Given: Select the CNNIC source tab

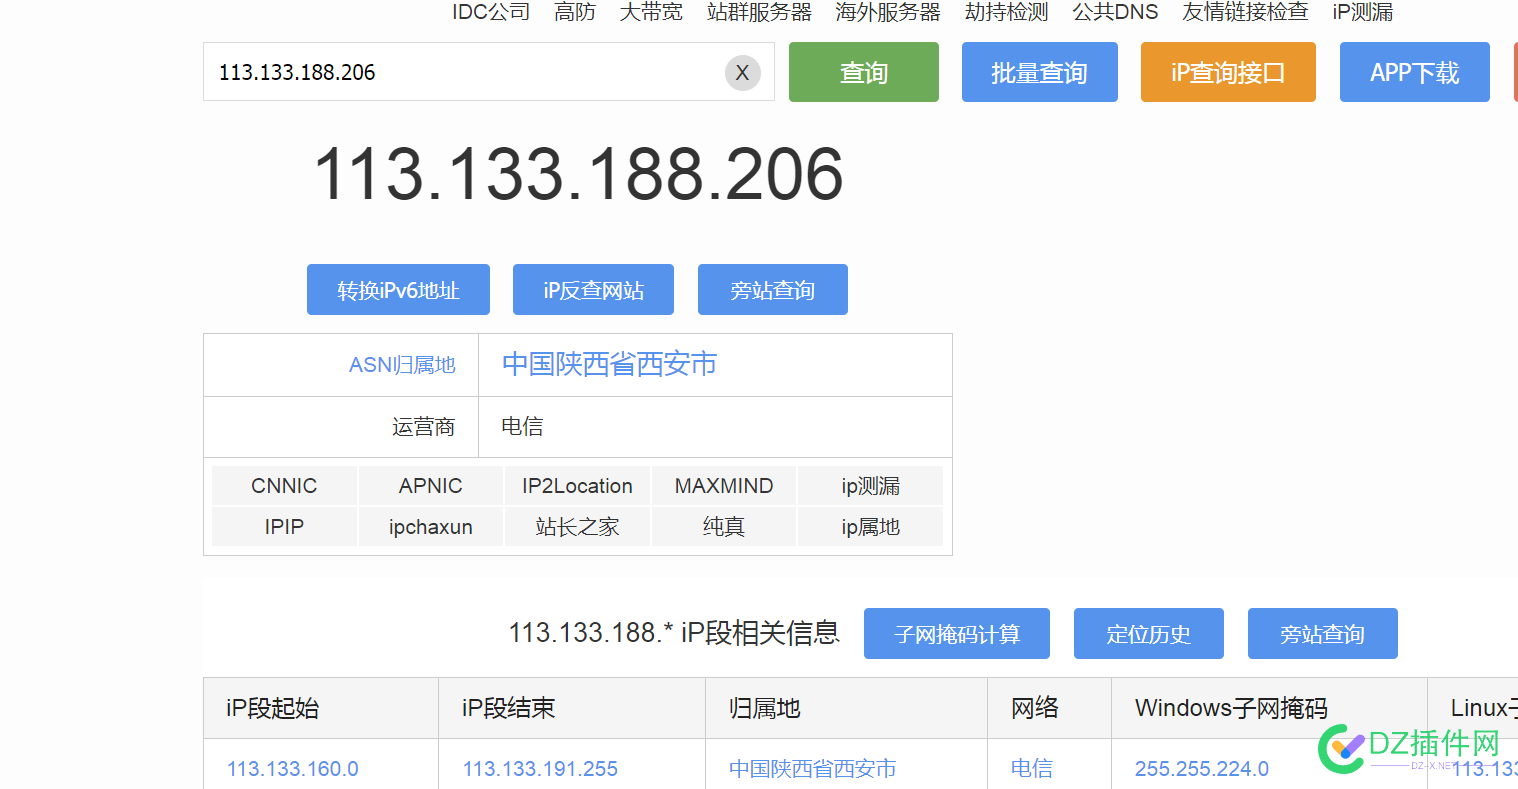Looking at the screenshot, I should (284, 486).
